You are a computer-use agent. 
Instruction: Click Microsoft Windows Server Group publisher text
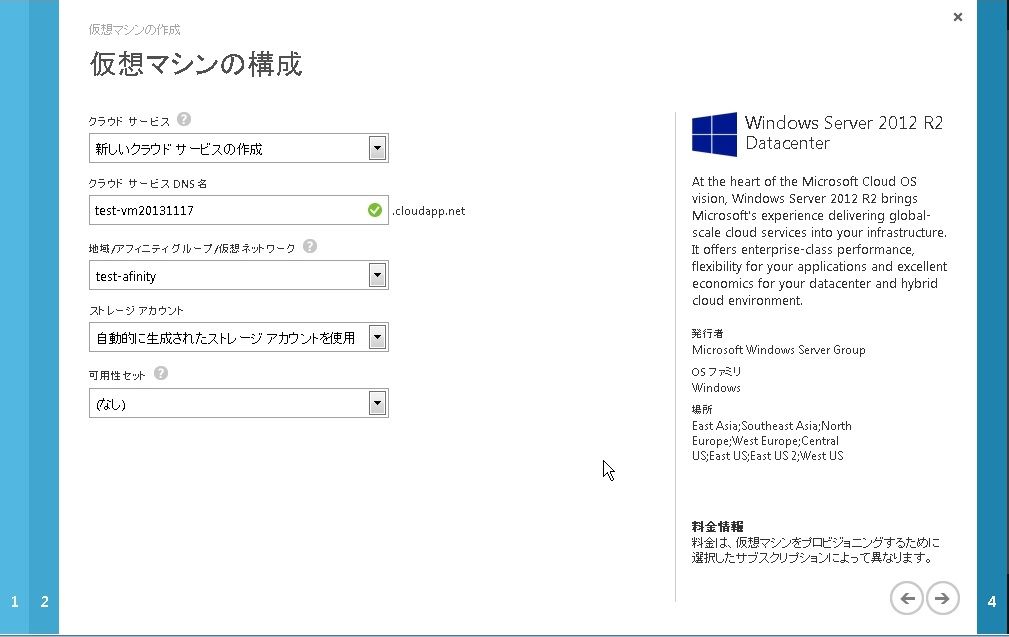point(779,350)
